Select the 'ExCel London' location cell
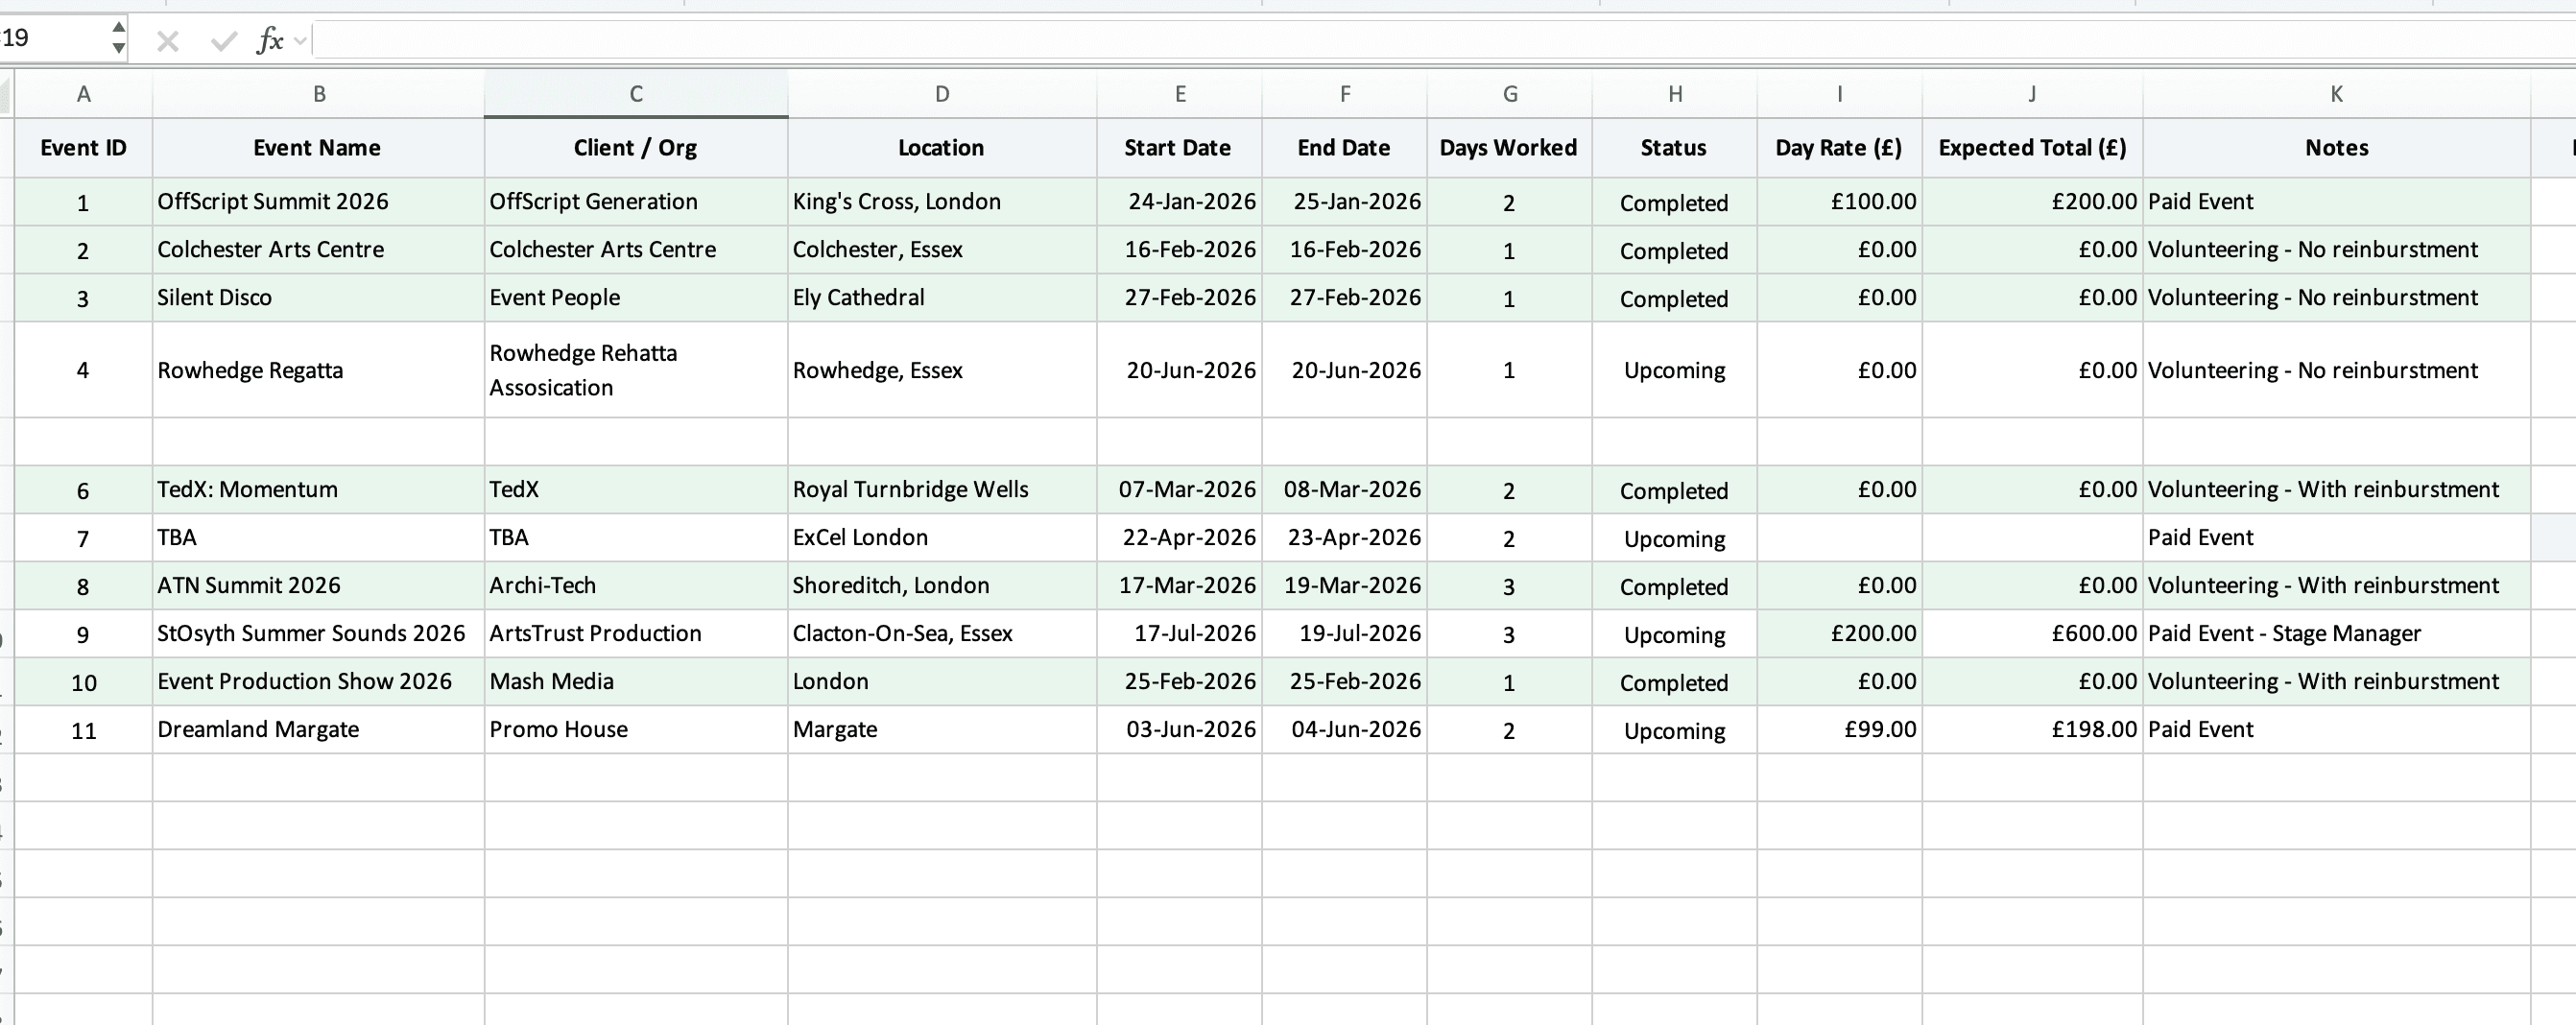2576x1025 pixels. 942,538
